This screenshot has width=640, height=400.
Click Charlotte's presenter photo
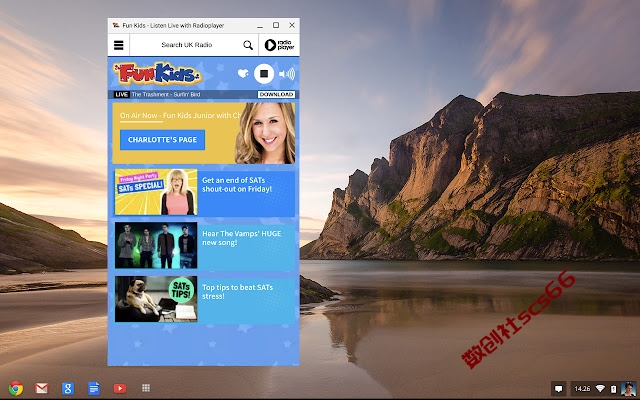(x=265, y=133)
